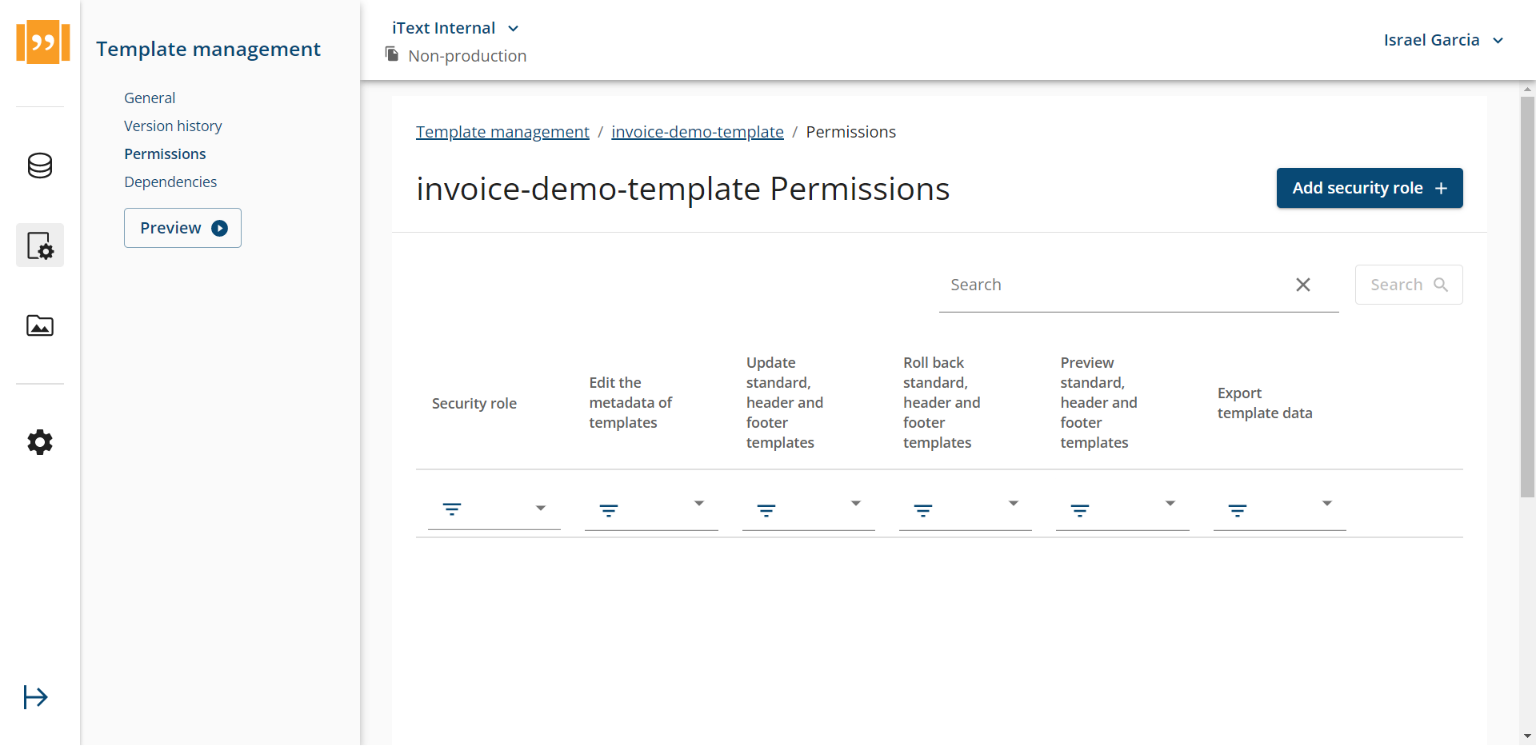
Task: Click the Preview button
Action: 182,228
